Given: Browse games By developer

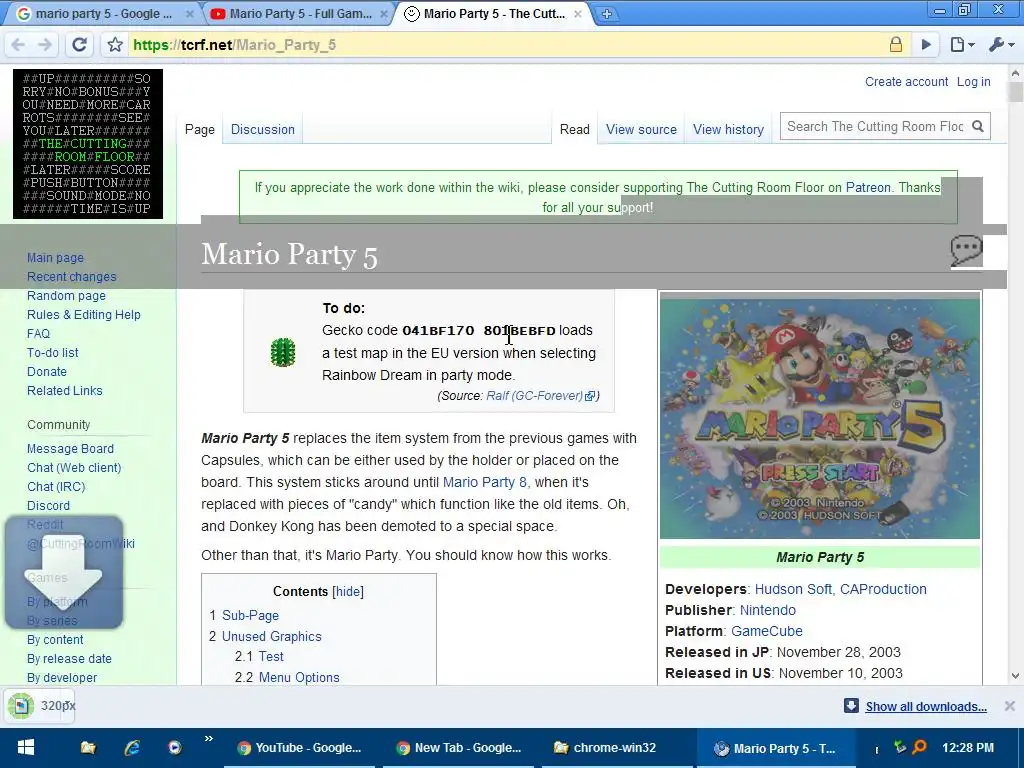Looking at the screenshot, I should (62, 678).
